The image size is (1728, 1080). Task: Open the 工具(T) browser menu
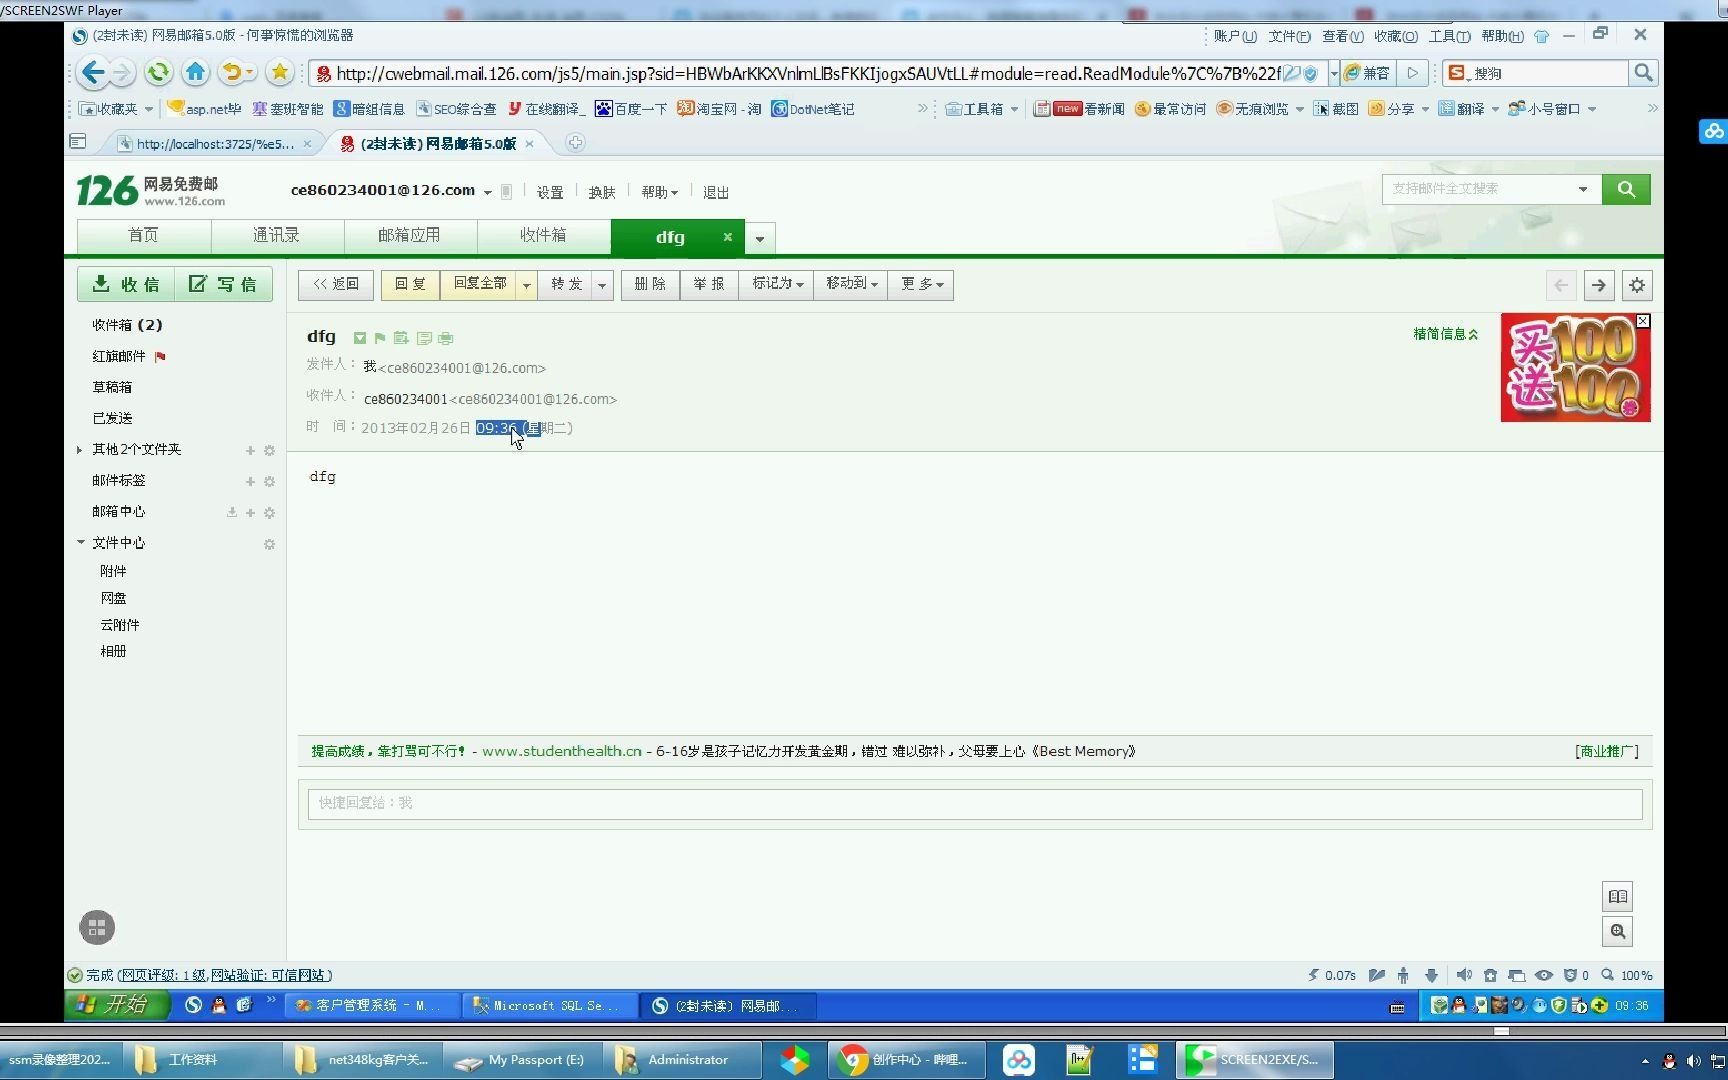[1449, 36]
